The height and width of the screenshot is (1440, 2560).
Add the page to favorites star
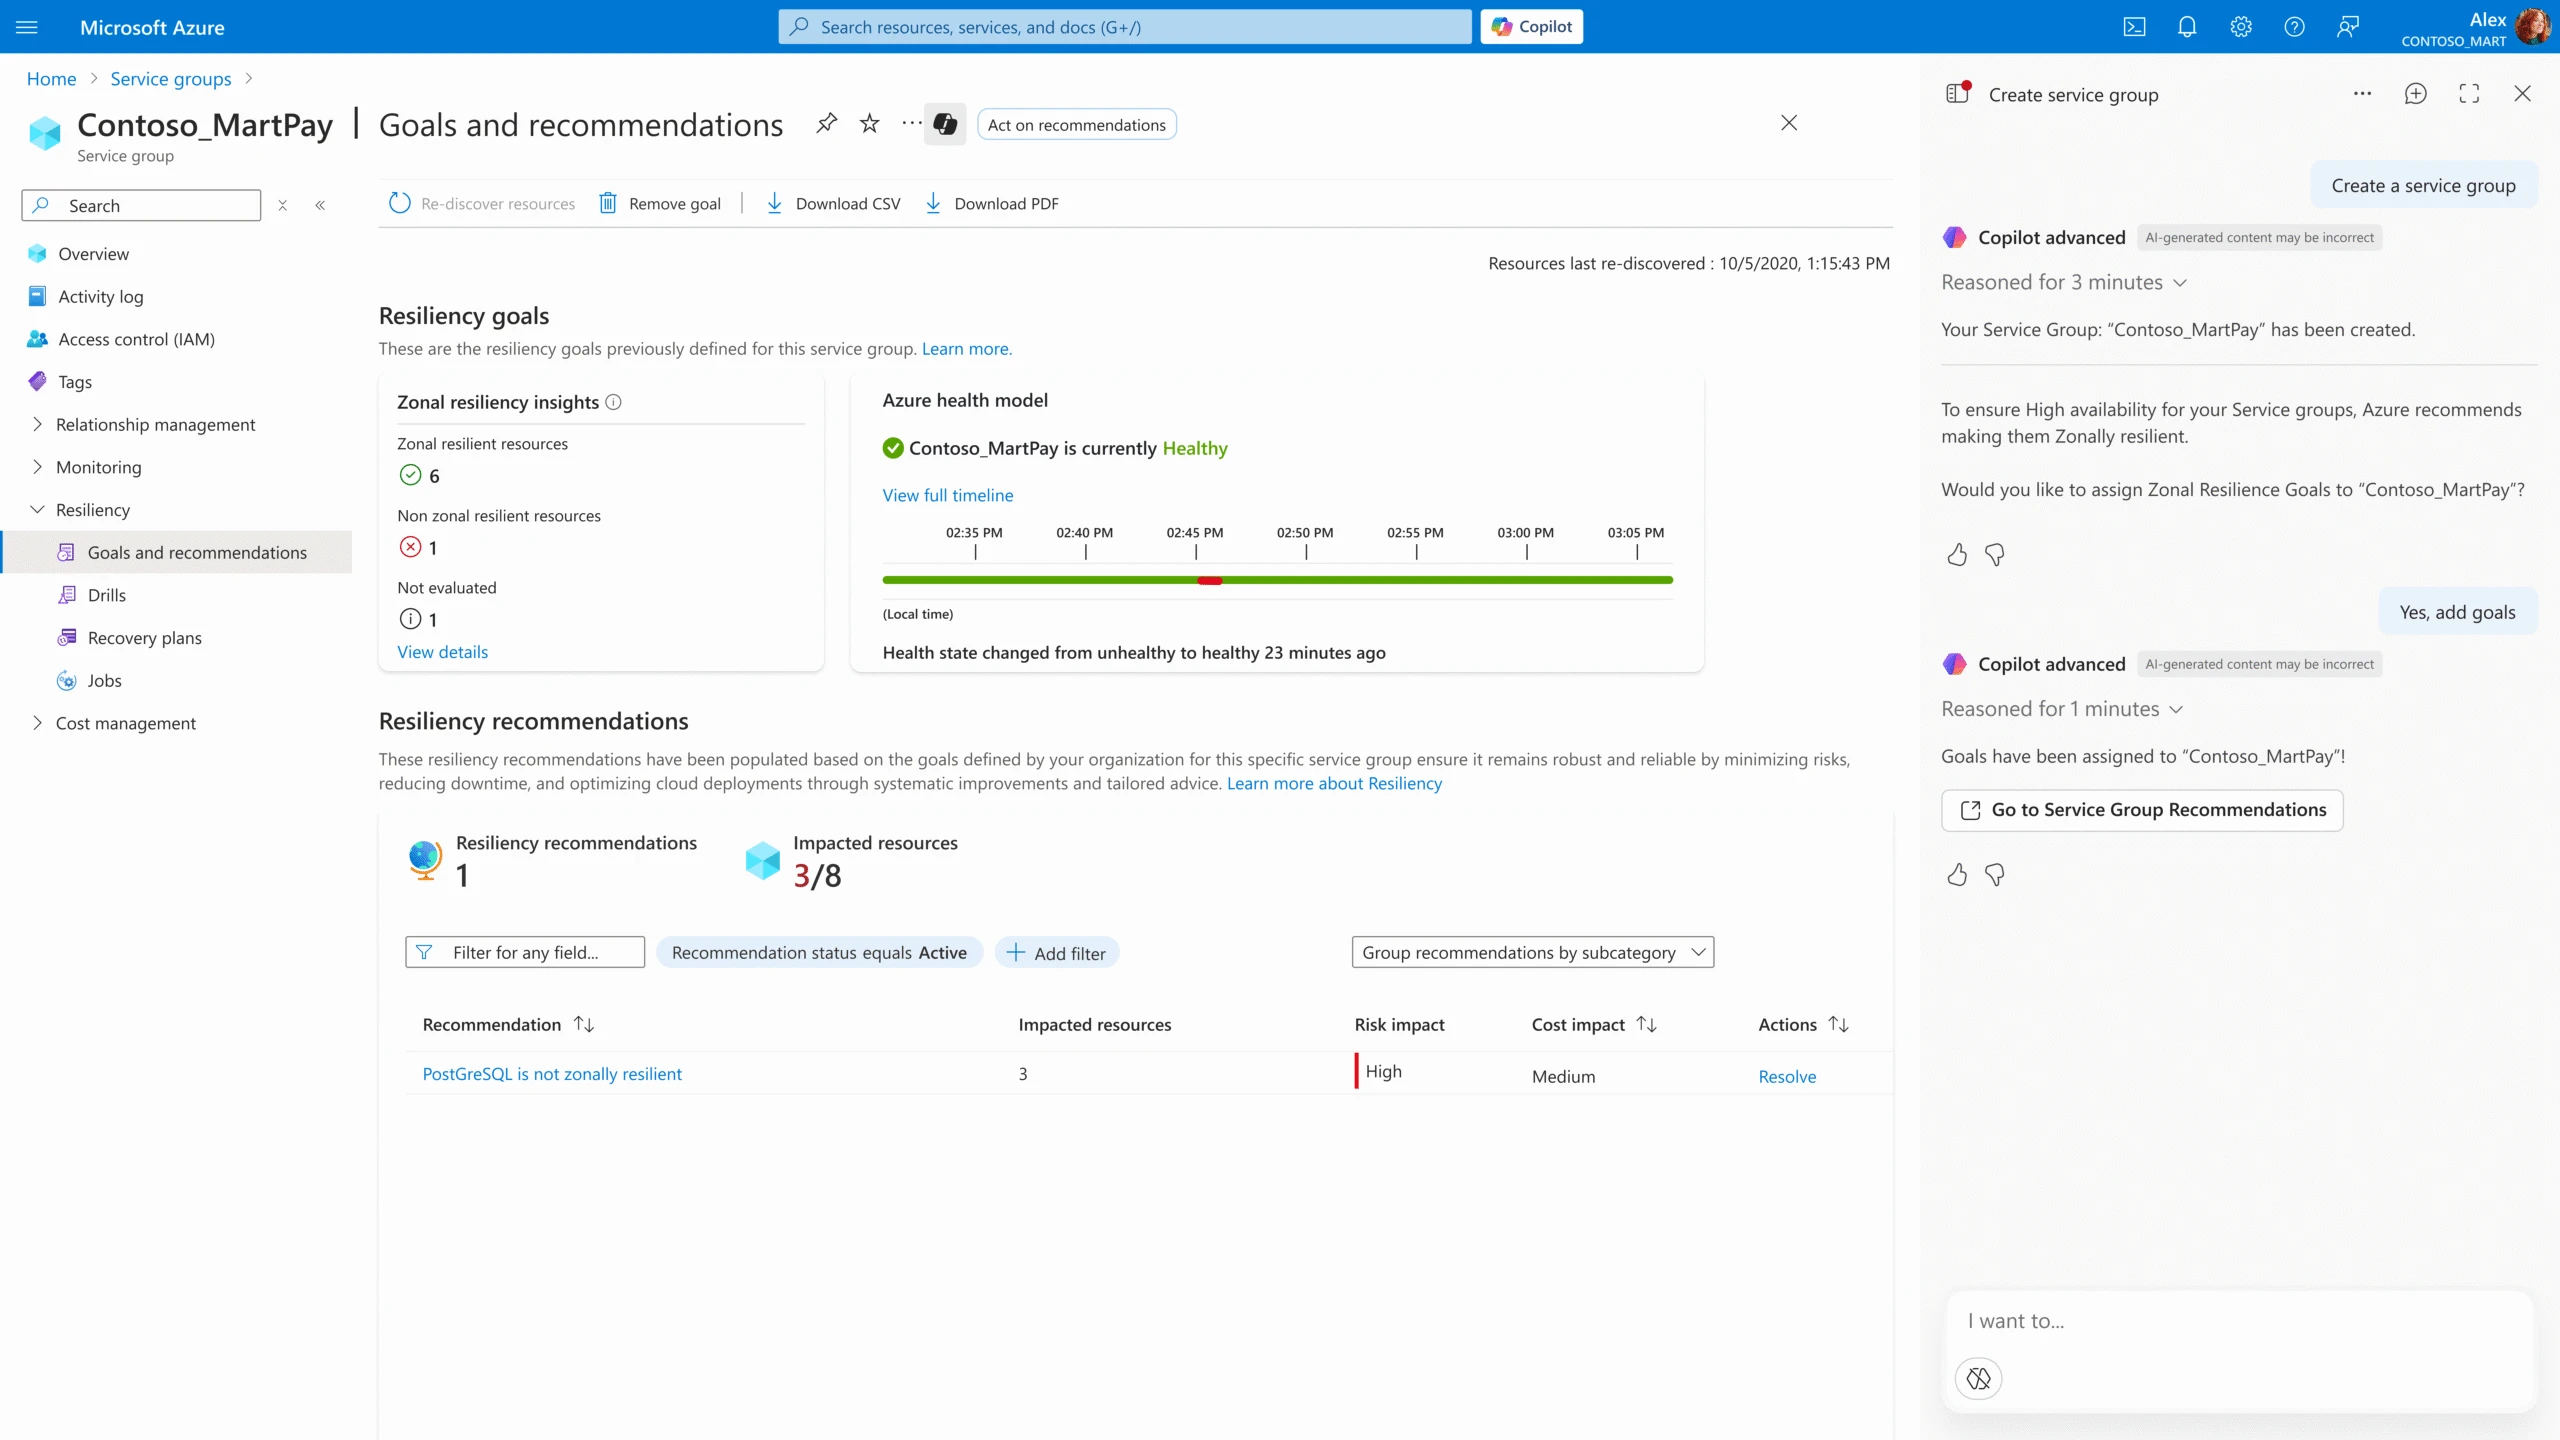point(870,123)
